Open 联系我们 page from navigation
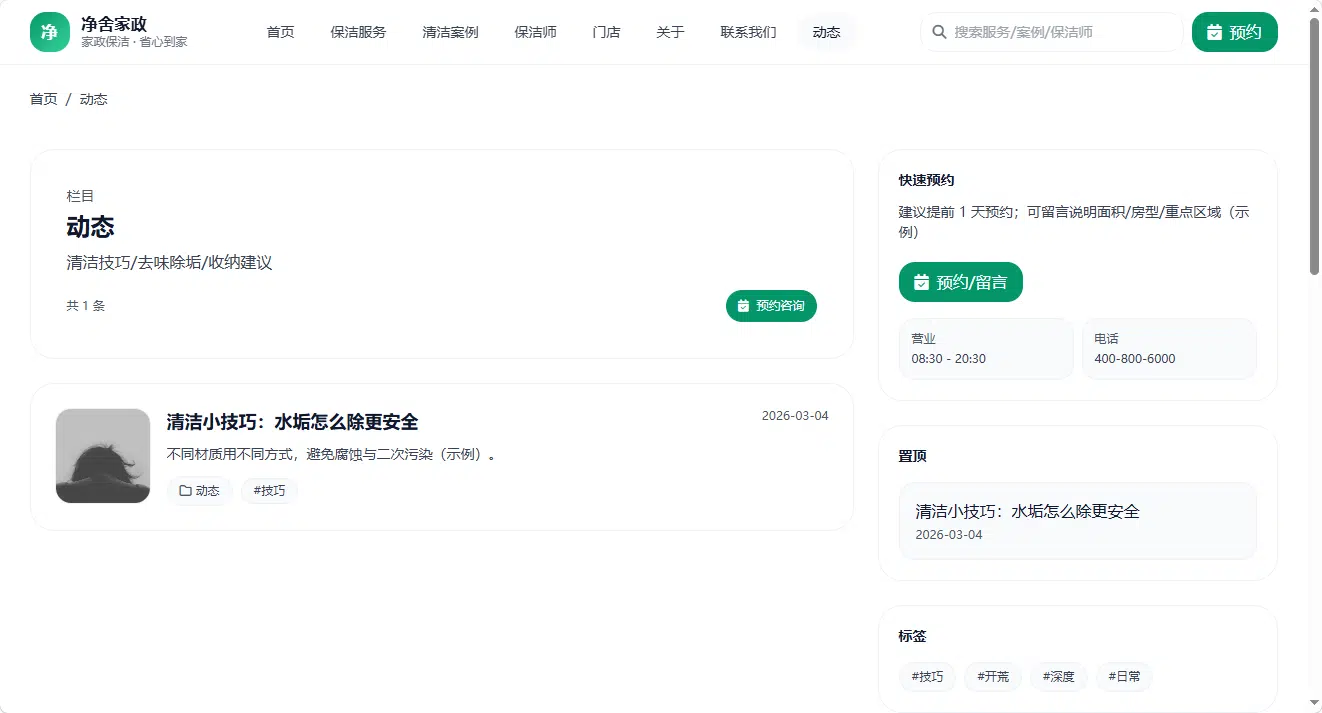Viewport: 1322px width, 713px height. [x=748, y=32]
